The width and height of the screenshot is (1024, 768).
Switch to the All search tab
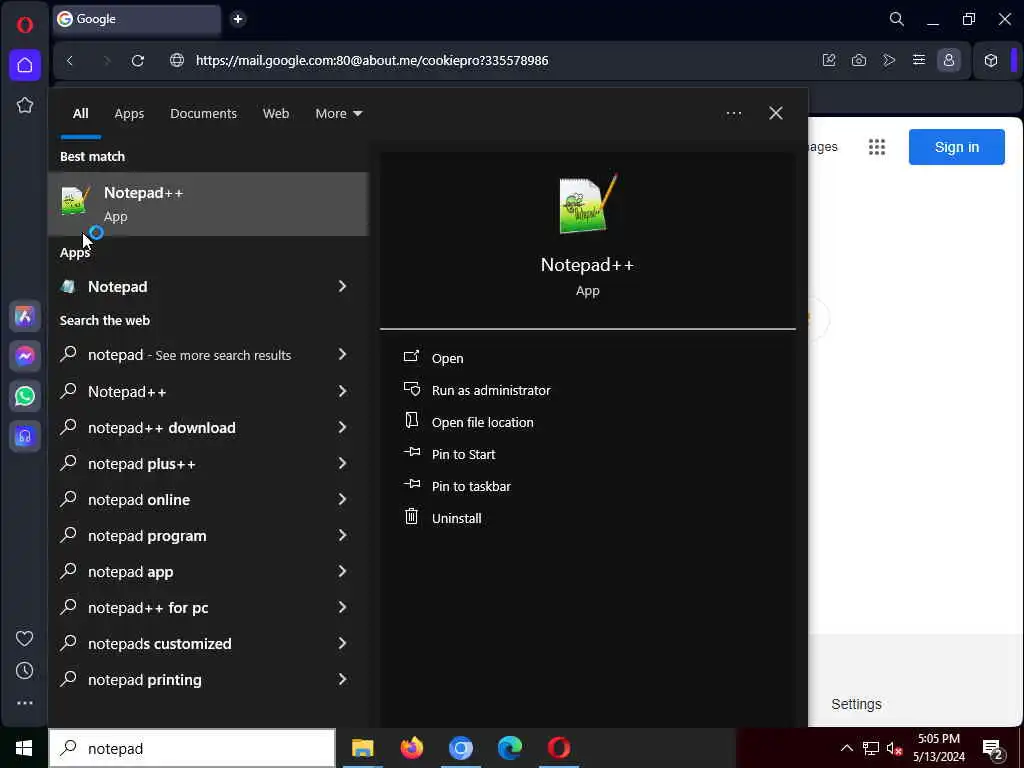[x=80, y=114]
